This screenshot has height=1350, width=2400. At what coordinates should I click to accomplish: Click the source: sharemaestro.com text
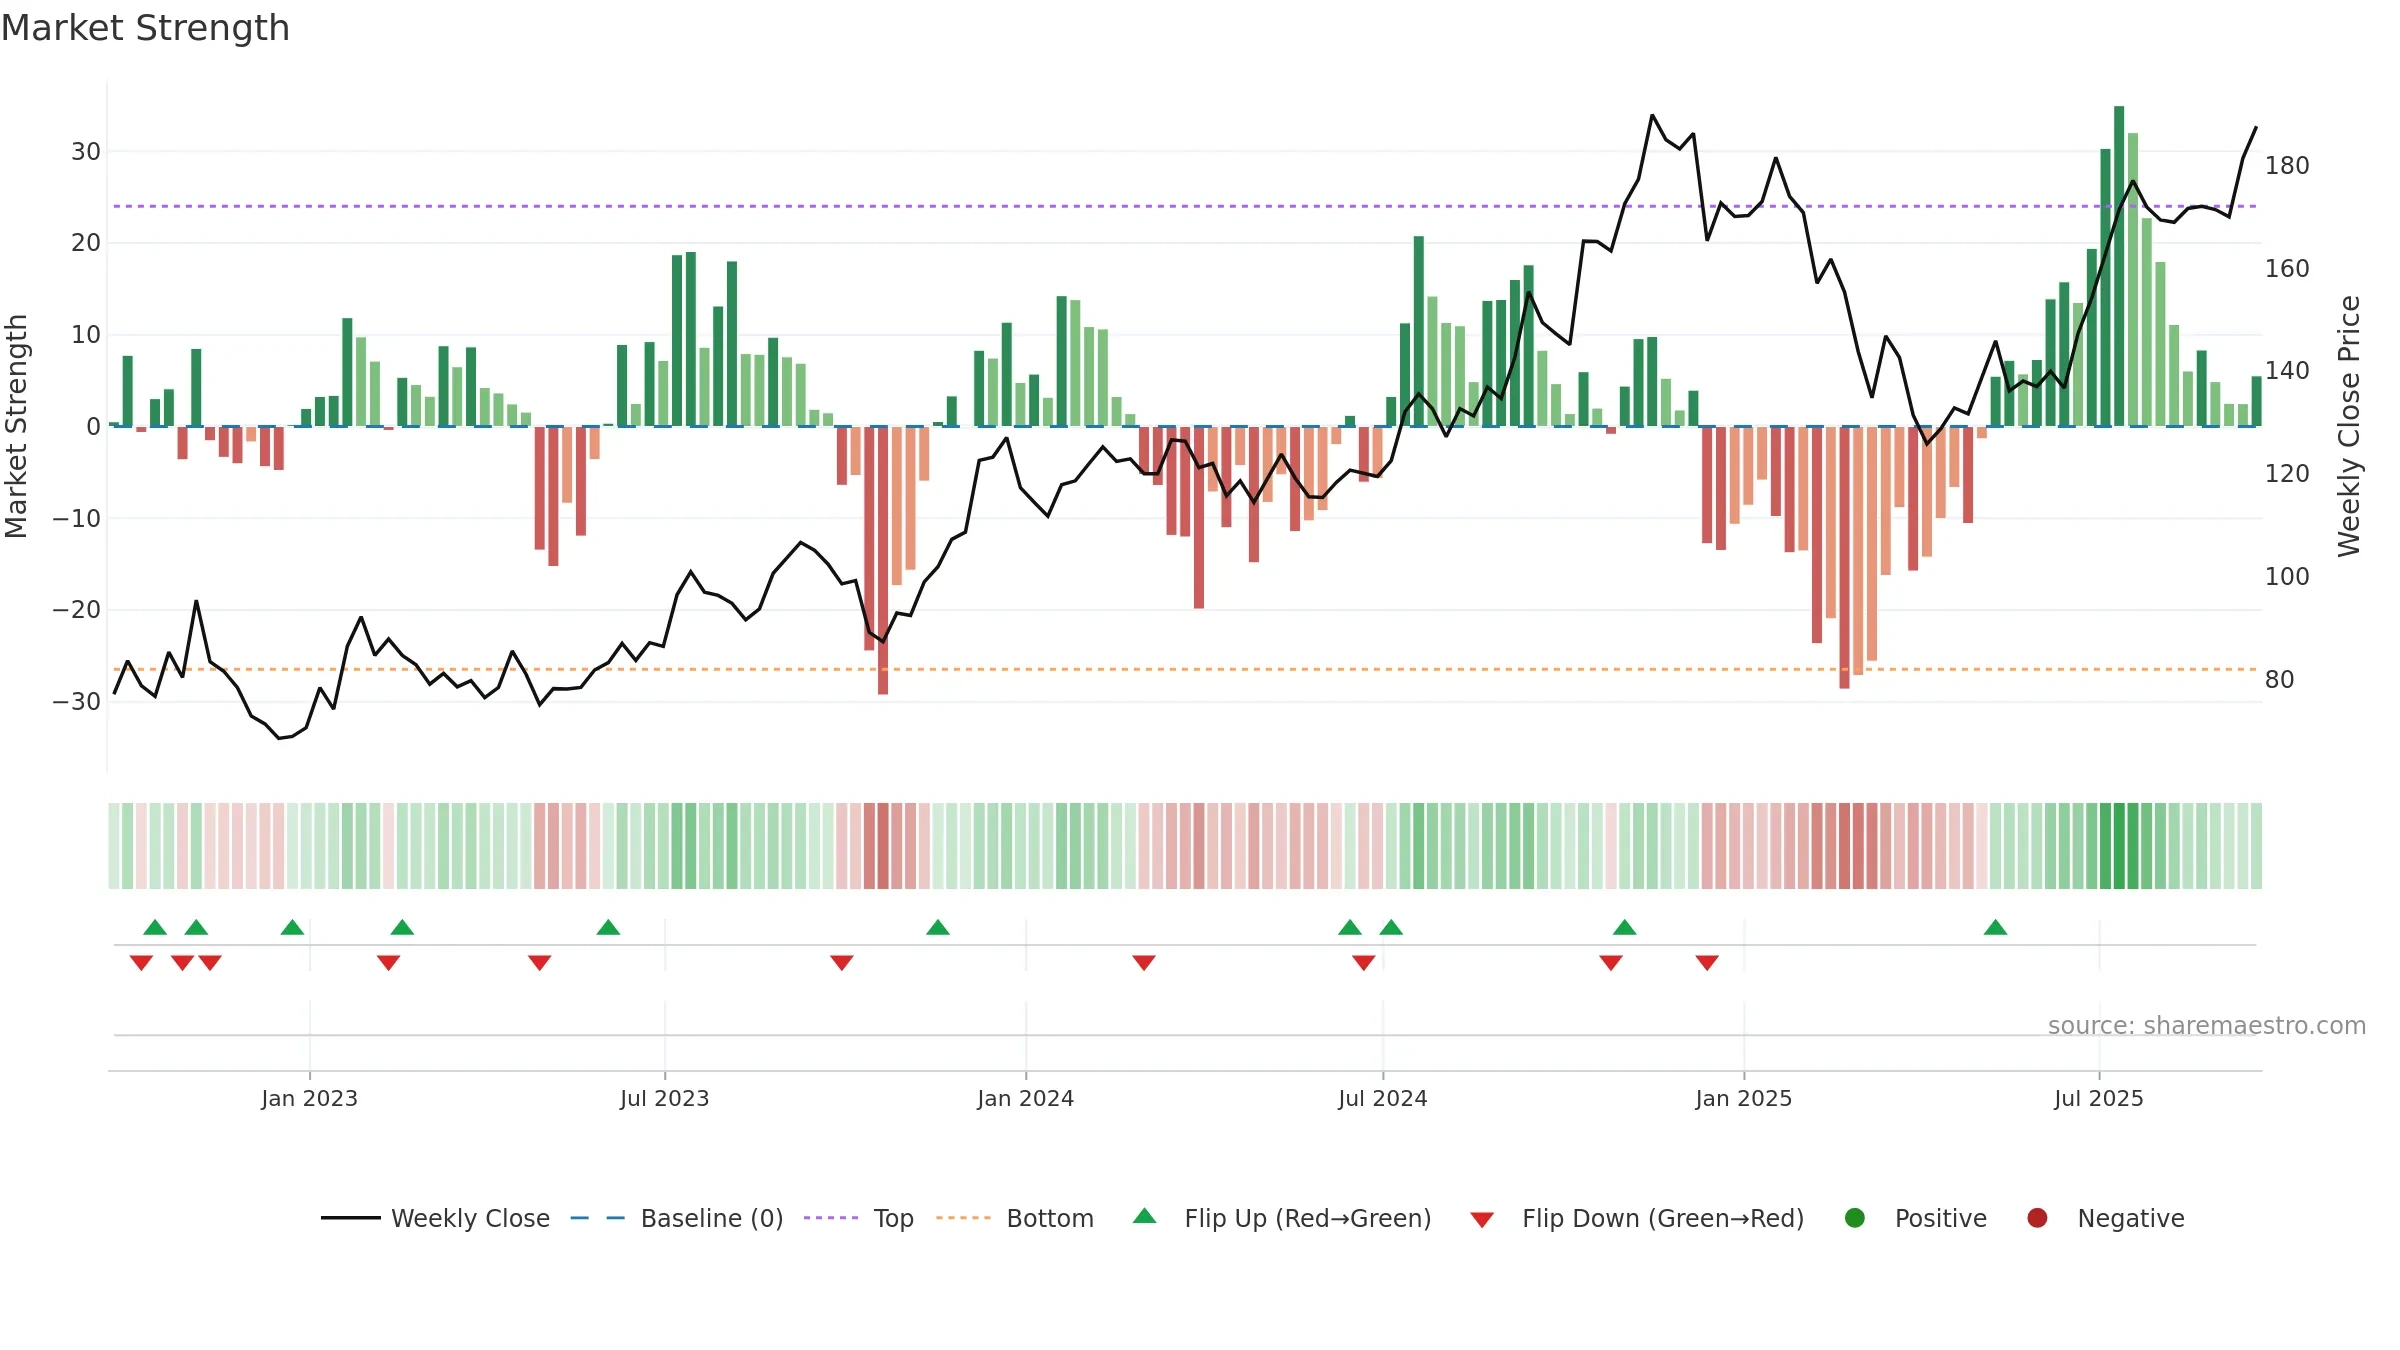[2207, 1025]
